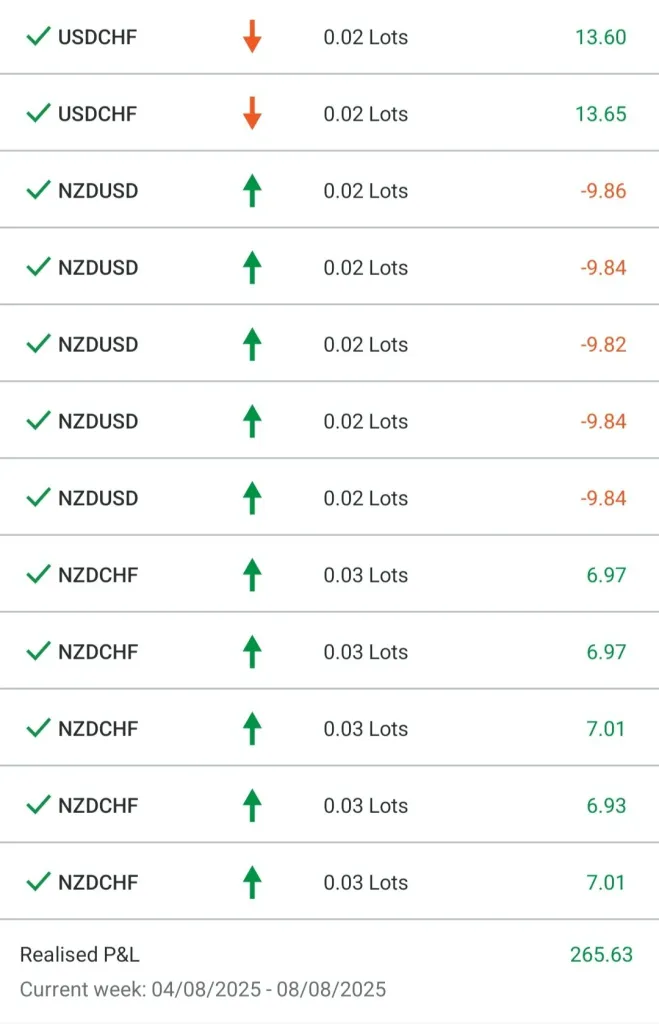Tap the checkmark of the first NZDCHF trade
This screenshot has width=659, height=1024.
pyautogui.click(x=38, y=575)
